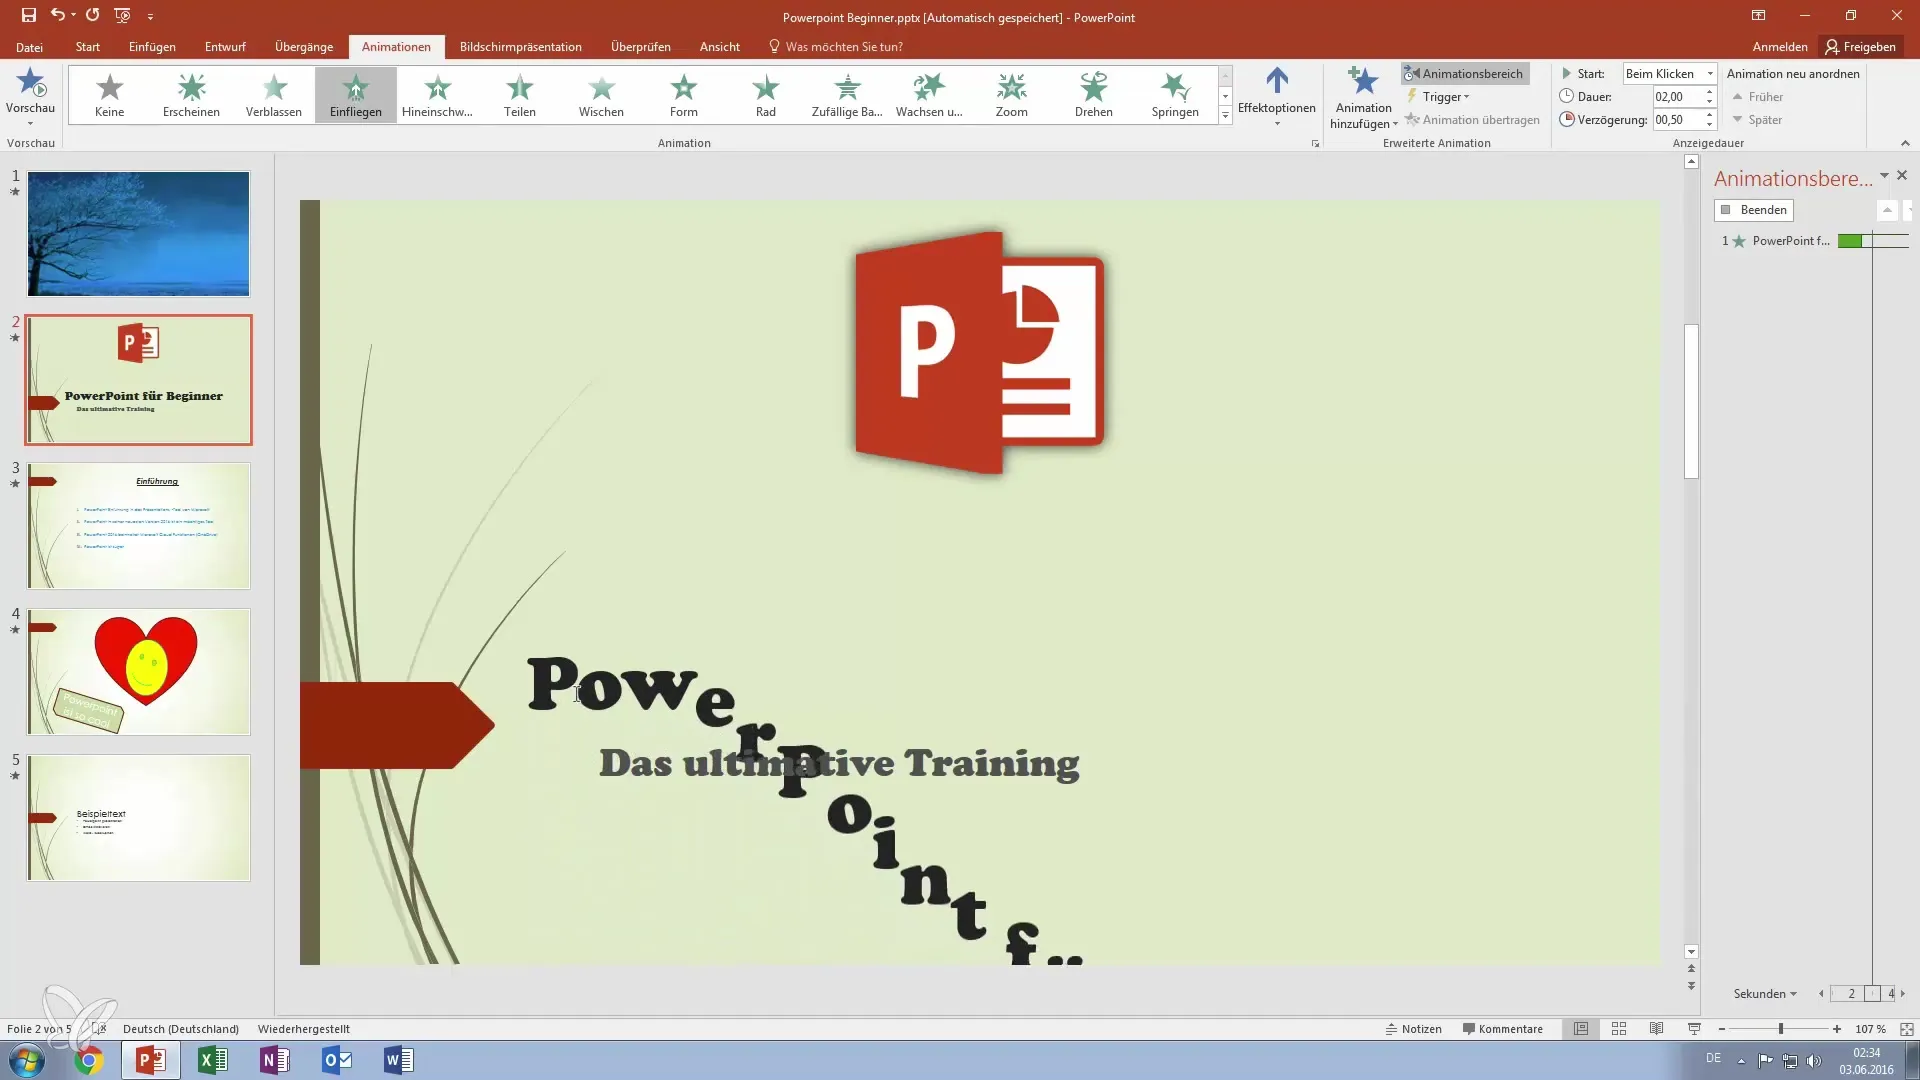The height and width of the screenshot is (1080, 1920).
Task: Choose the Drehen animation
Action: 1093,96
